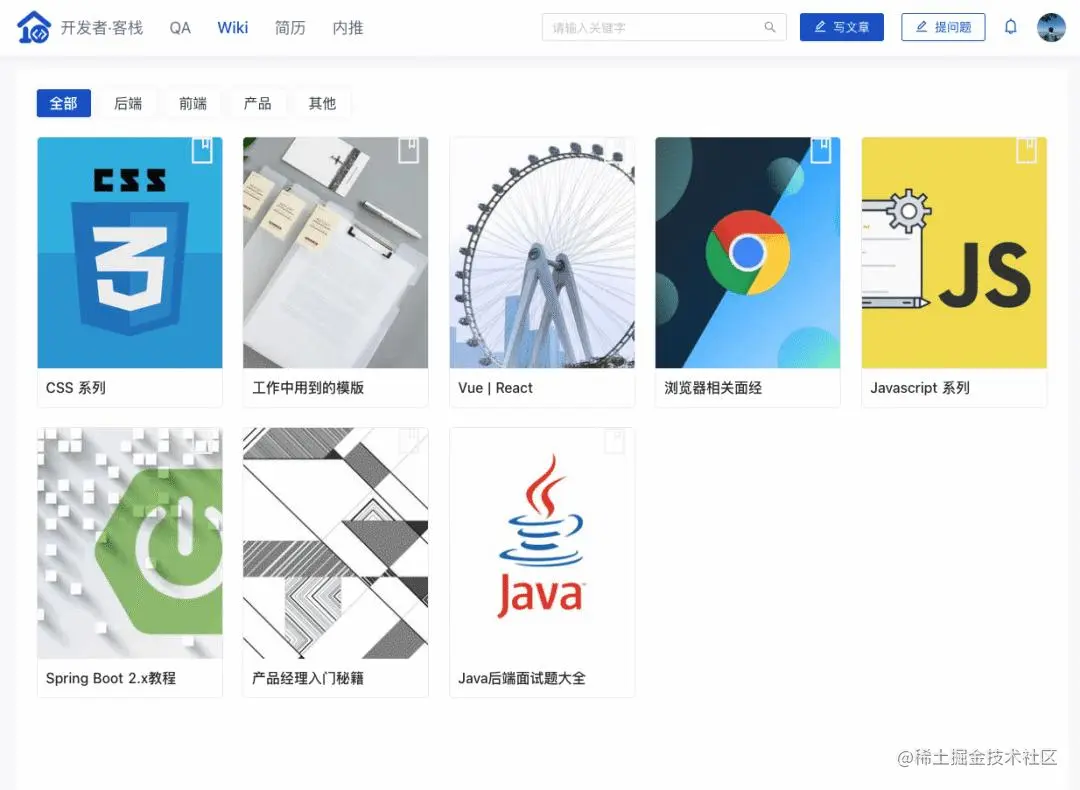Filter by the 前端 category tab
This screenshot has height=790, width=1080.
[x=193, y=103]
